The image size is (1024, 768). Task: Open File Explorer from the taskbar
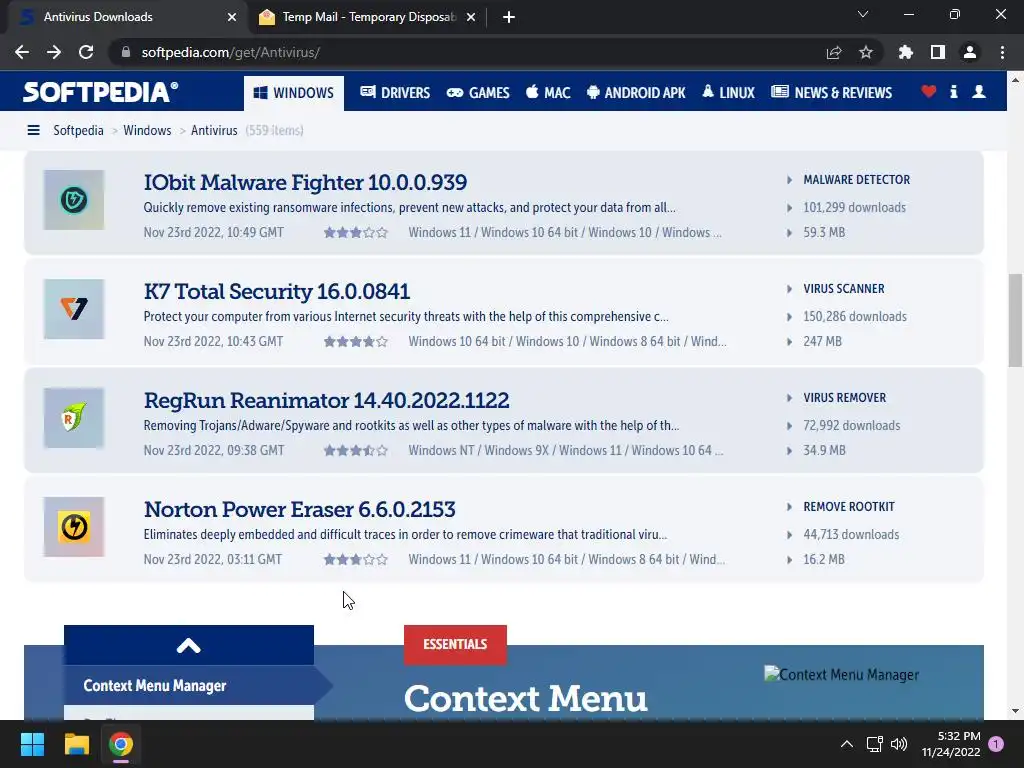pos(76,744)
